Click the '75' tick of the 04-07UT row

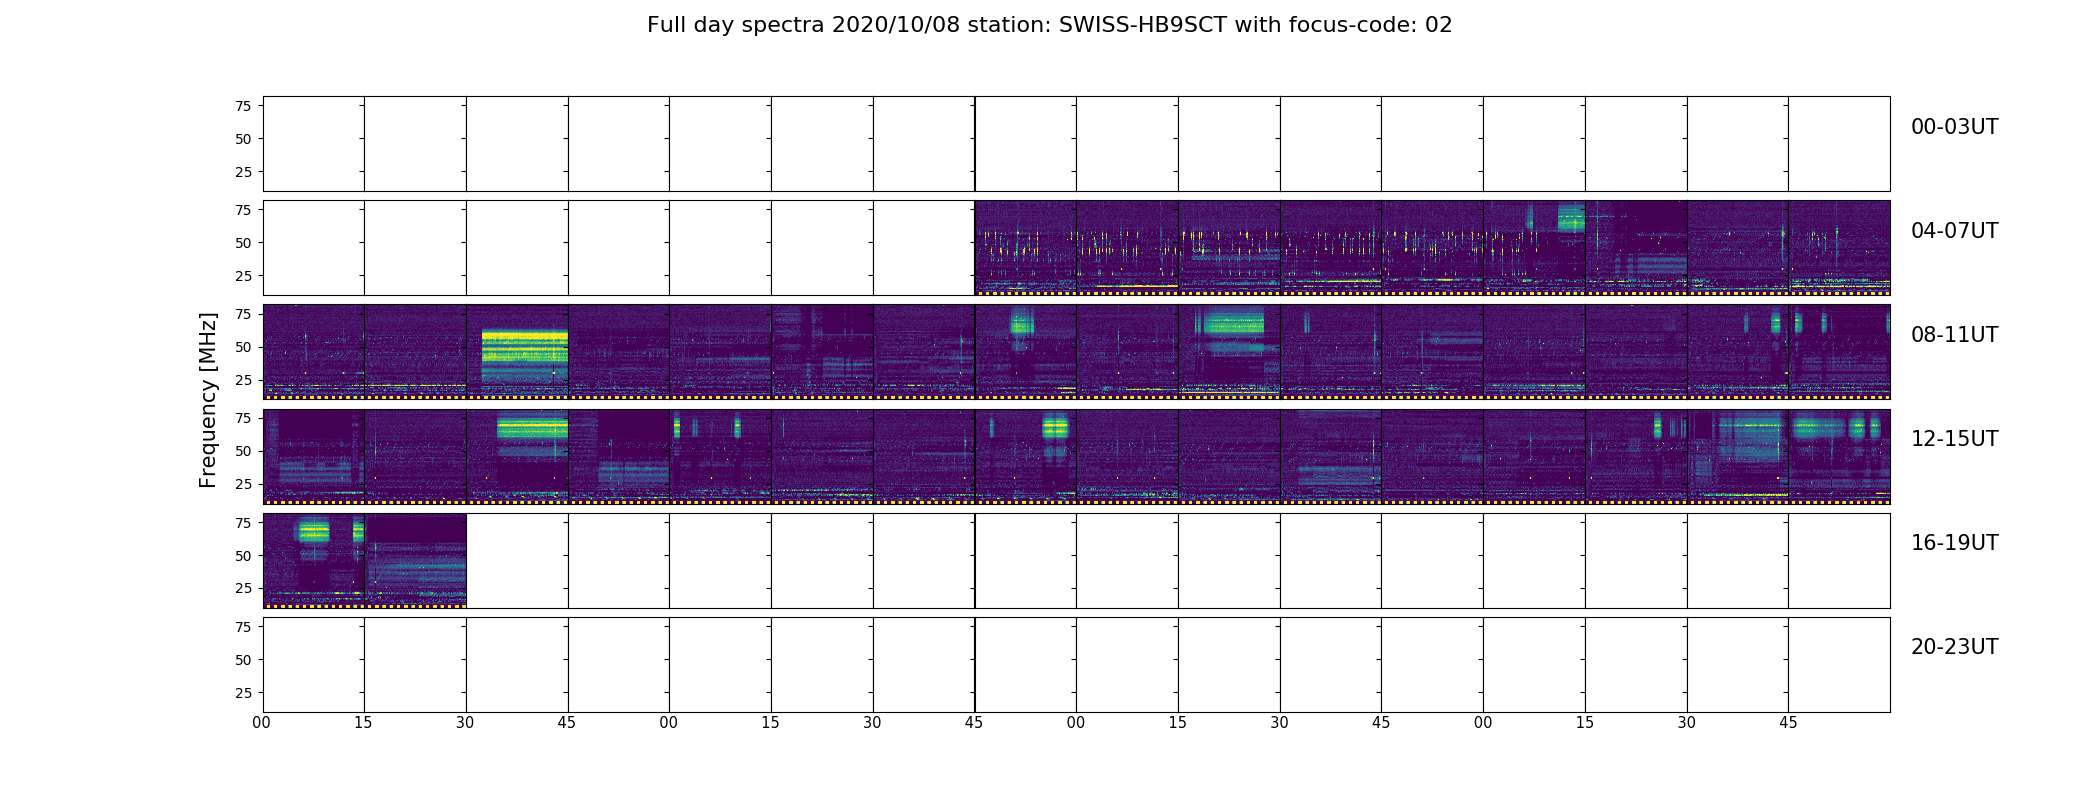[x=243, y=210]
